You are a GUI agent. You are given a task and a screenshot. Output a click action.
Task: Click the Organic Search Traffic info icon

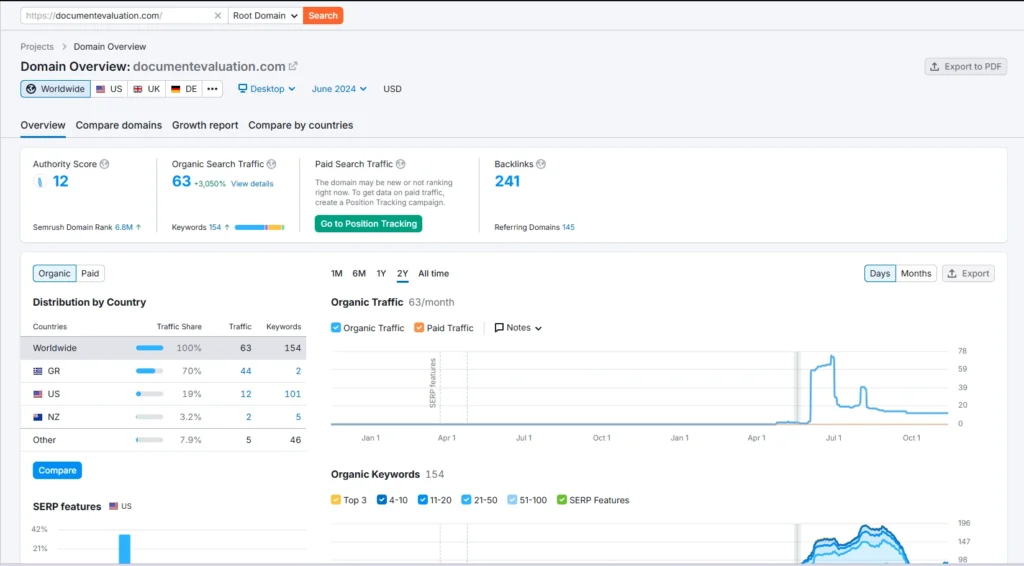click(272, 164)
